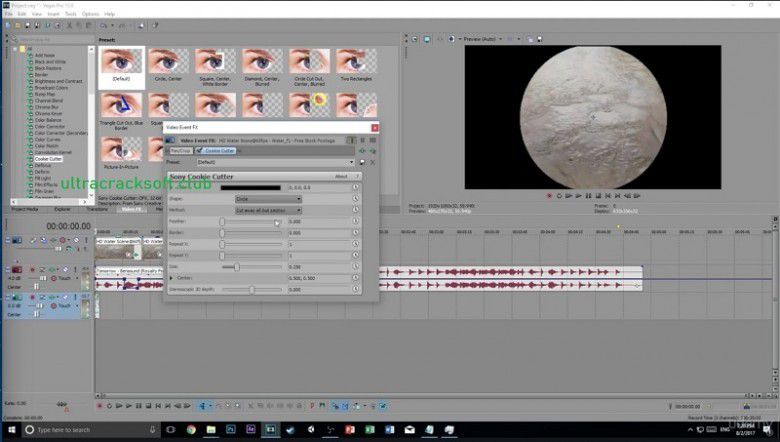Select Cookie Cutter in effects list
This screenshot has width=780, height=442.
[48, 159]
